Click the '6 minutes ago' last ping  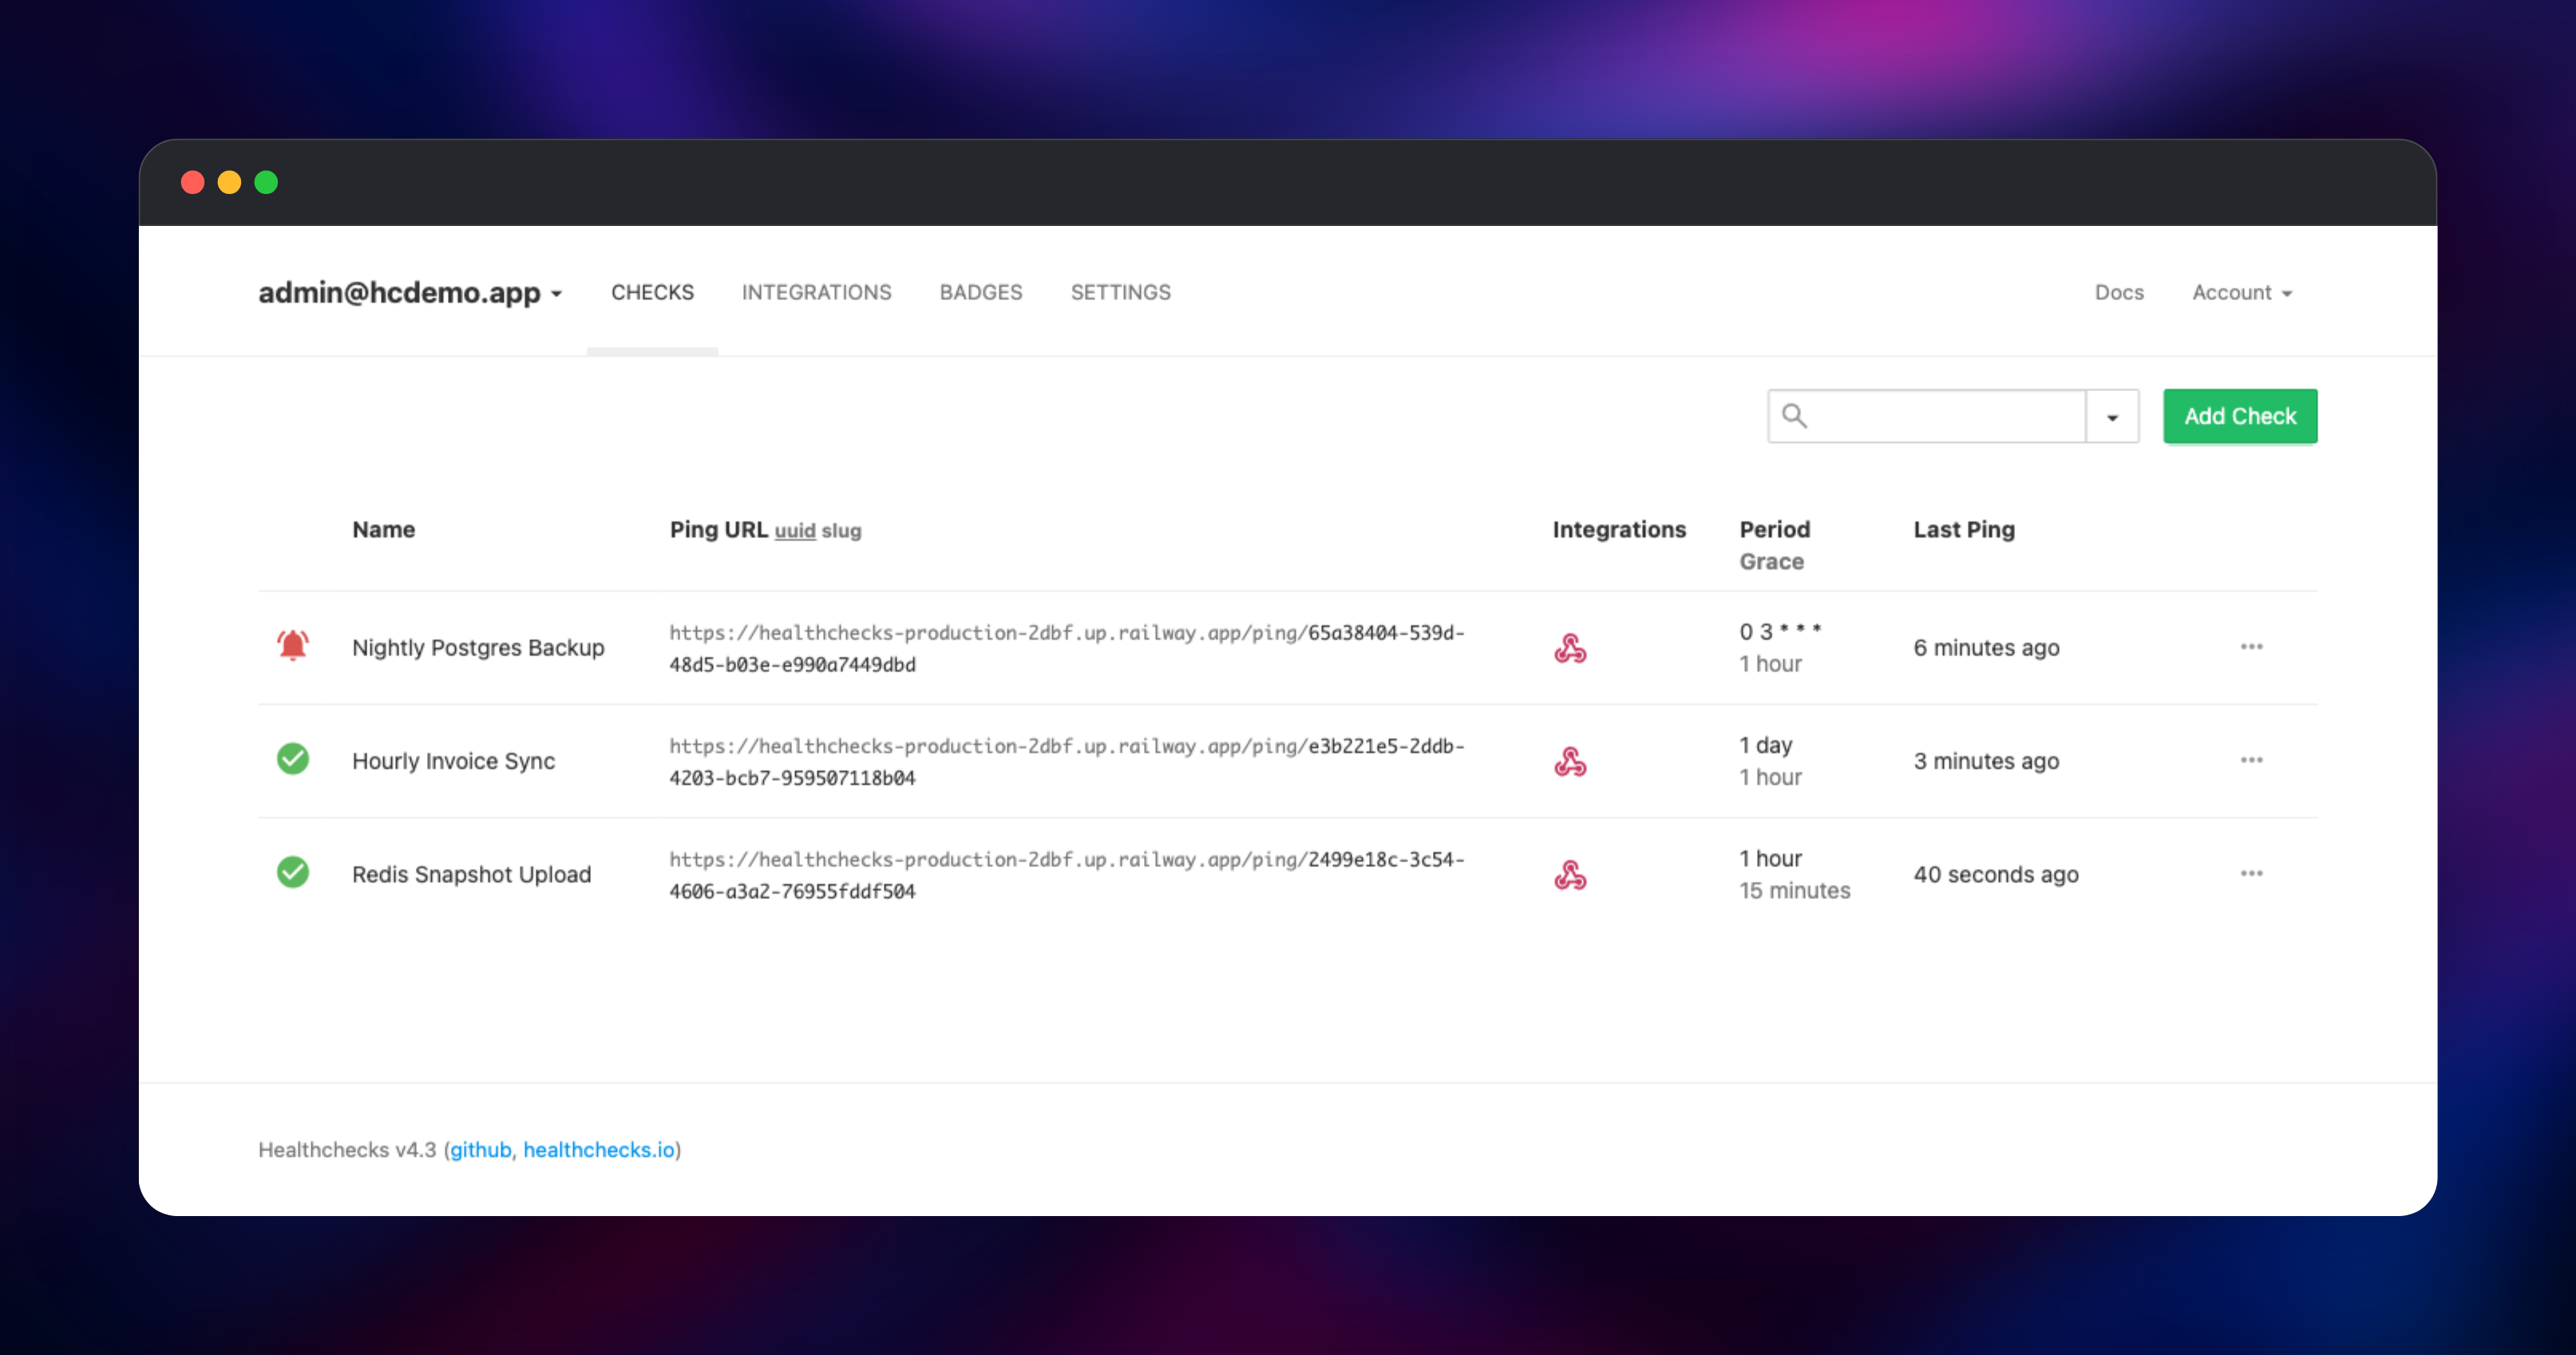[1986, 648]
